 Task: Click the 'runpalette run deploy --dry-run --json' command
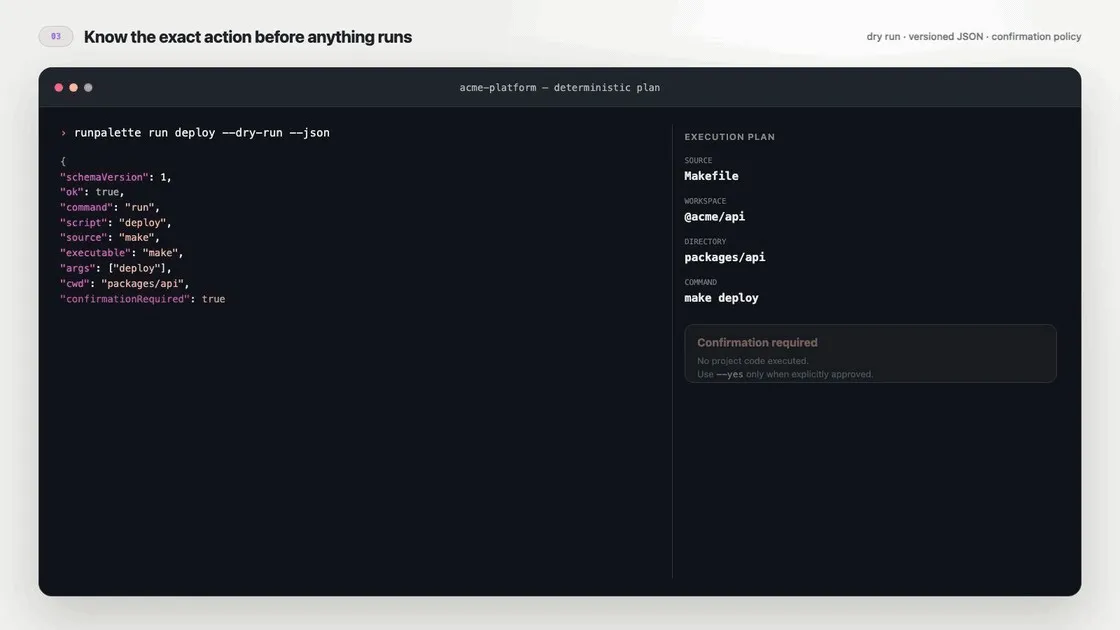point(202,133)
